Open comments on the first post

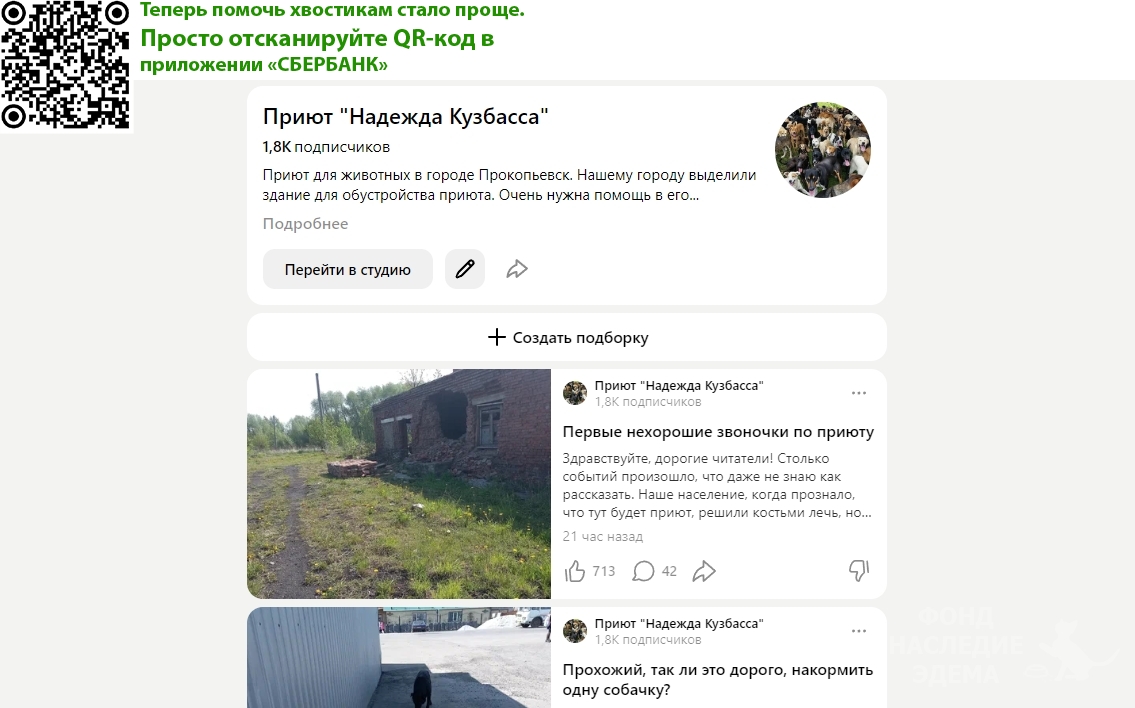(x=644, y=571)
